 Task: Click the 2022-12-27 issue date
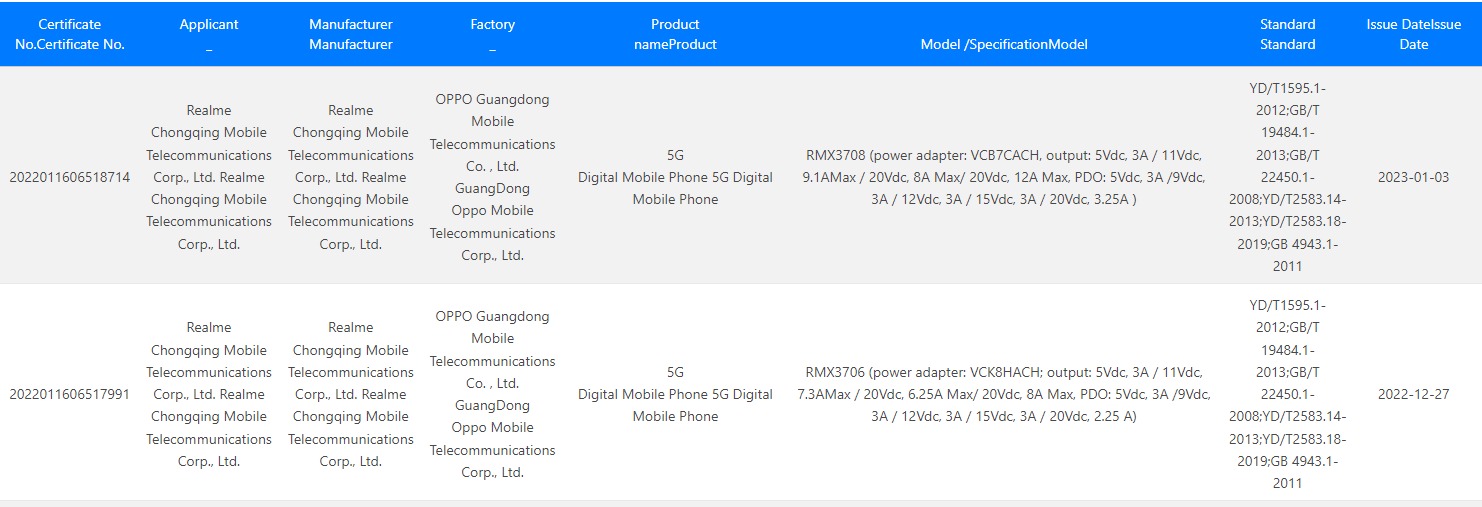1413,394
